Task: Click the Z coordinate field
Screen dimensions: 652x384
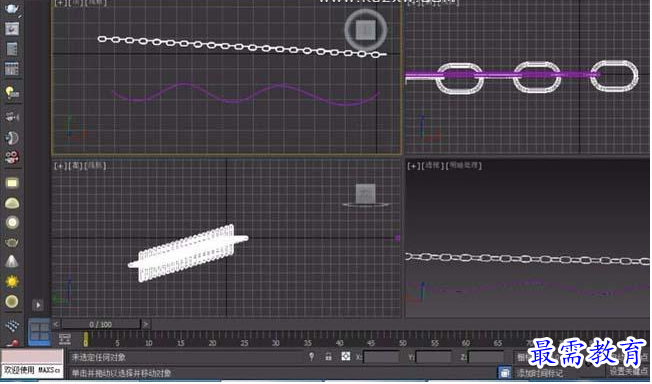Action: pos(486,357)
